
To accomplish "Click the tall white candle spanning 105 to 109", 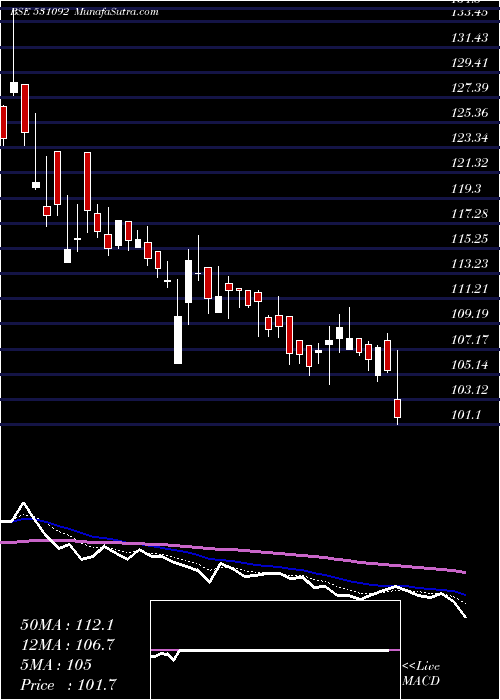I will coord(178,340).
